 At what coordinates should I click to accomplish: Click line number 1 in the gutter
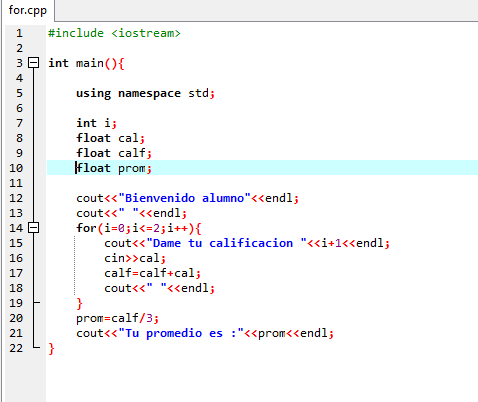tap(19, 33)
